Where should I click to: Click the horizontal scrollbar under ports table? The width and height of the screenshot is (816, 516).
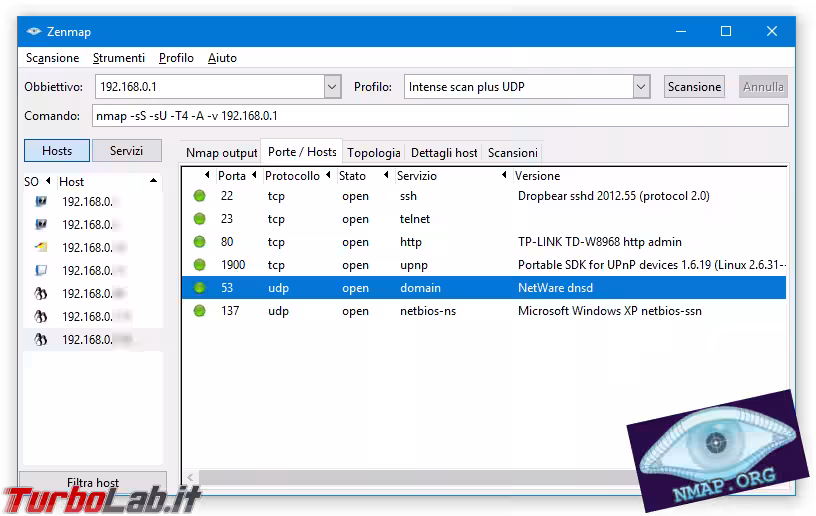(x=410, y=478)
